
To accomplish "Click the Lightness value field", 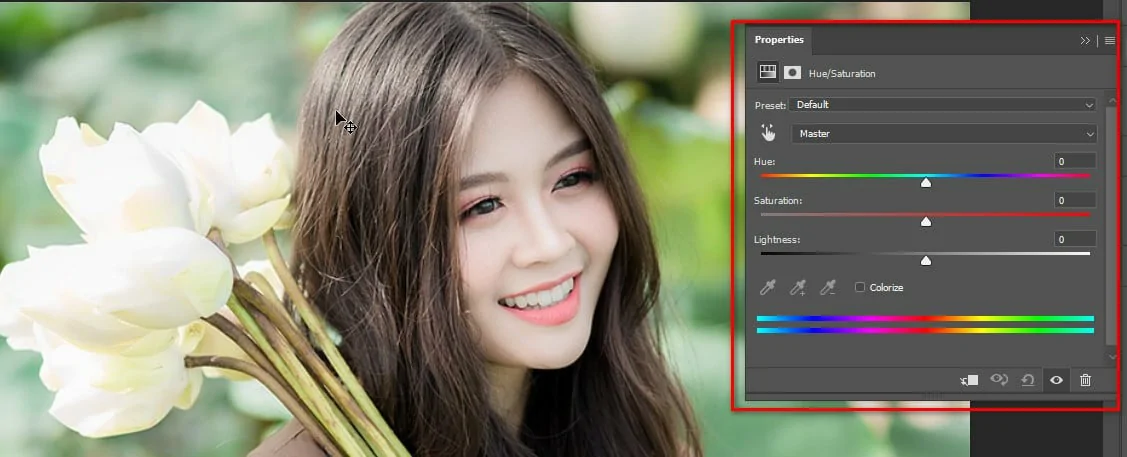I will 1076,239.
